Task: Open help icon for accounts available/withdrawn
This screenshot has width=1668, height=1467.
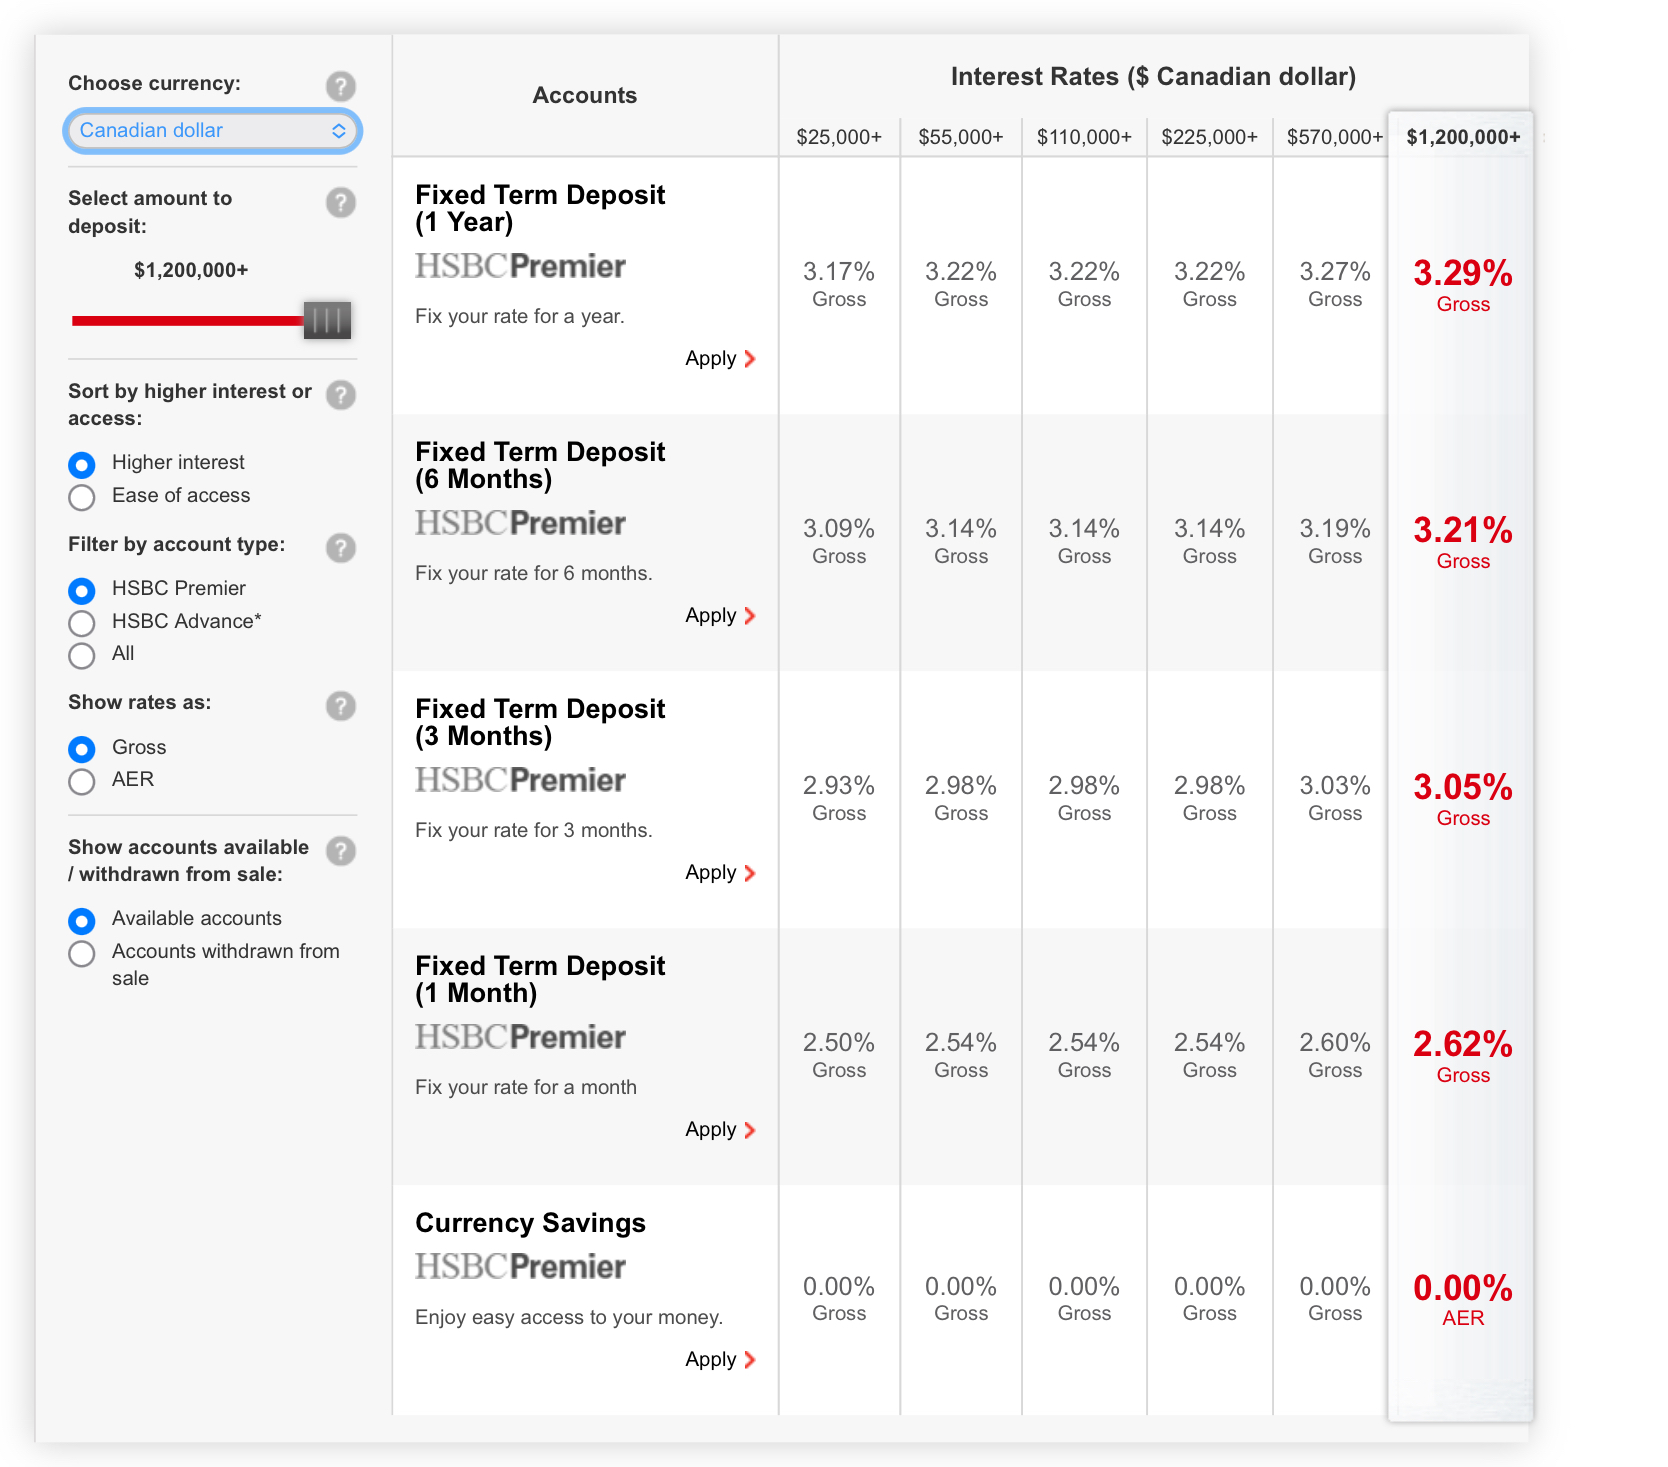Action: [341, 851]
